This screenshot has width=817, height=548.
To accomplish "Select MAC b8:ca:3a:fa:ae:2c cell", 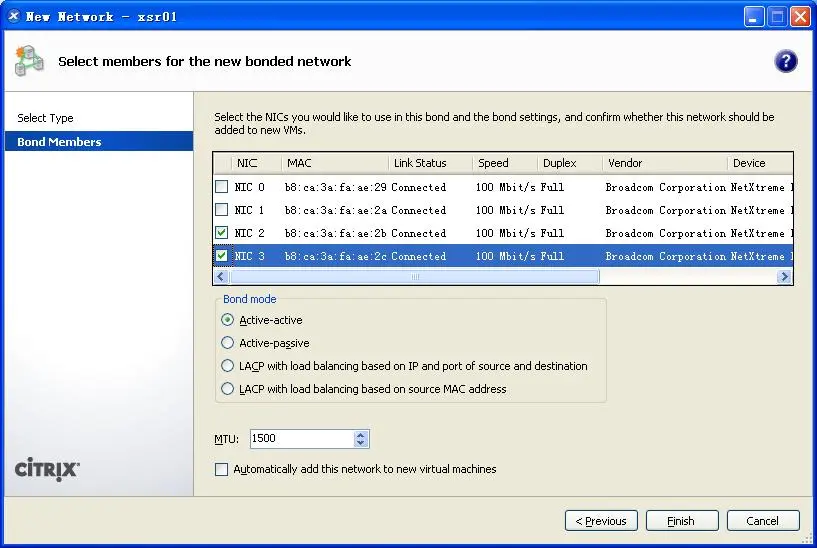I will 336,256.
